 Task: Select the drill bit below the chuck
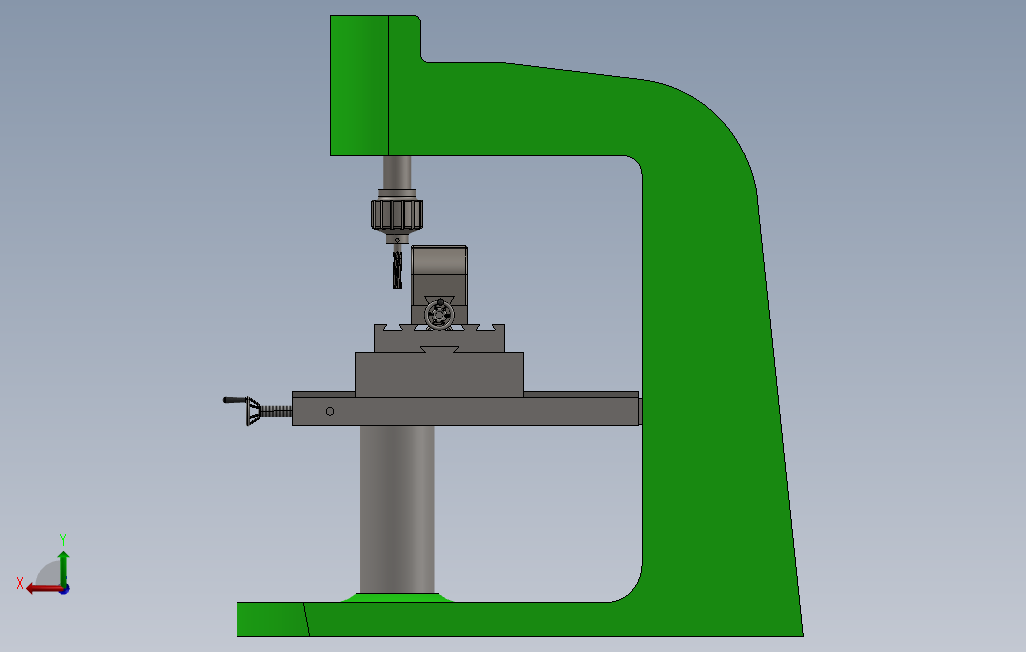click(x=397, y=270)
